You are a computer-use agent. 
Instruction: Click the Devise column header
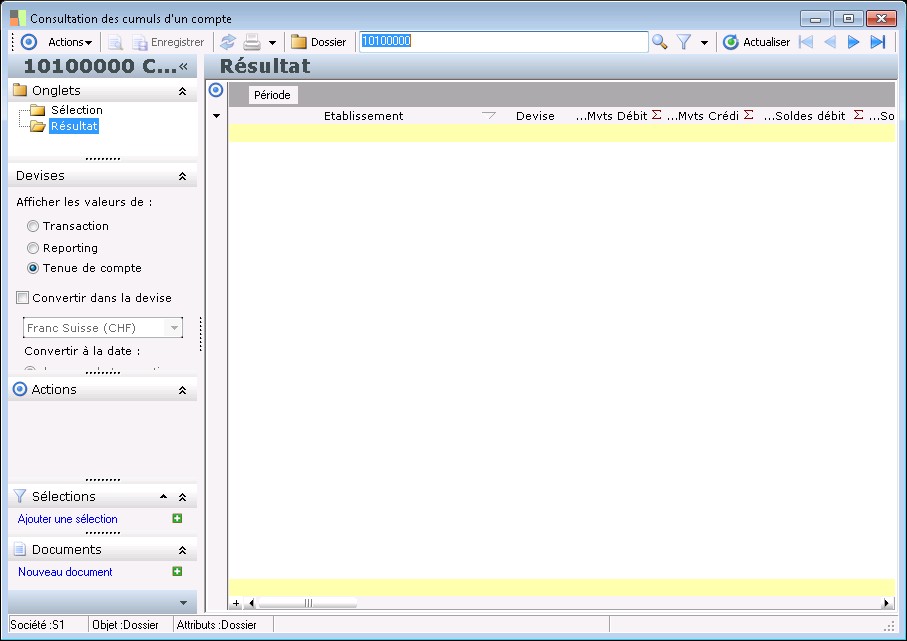(535, 116)
